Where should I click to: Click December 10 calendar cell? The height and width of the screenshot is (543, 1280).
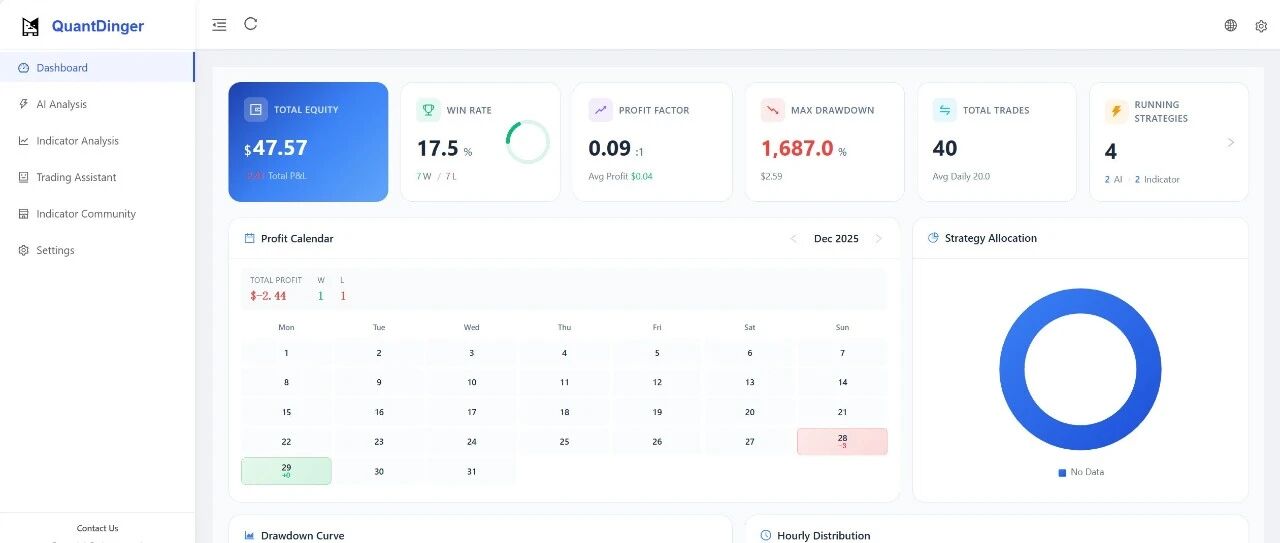tap(472, 382)
